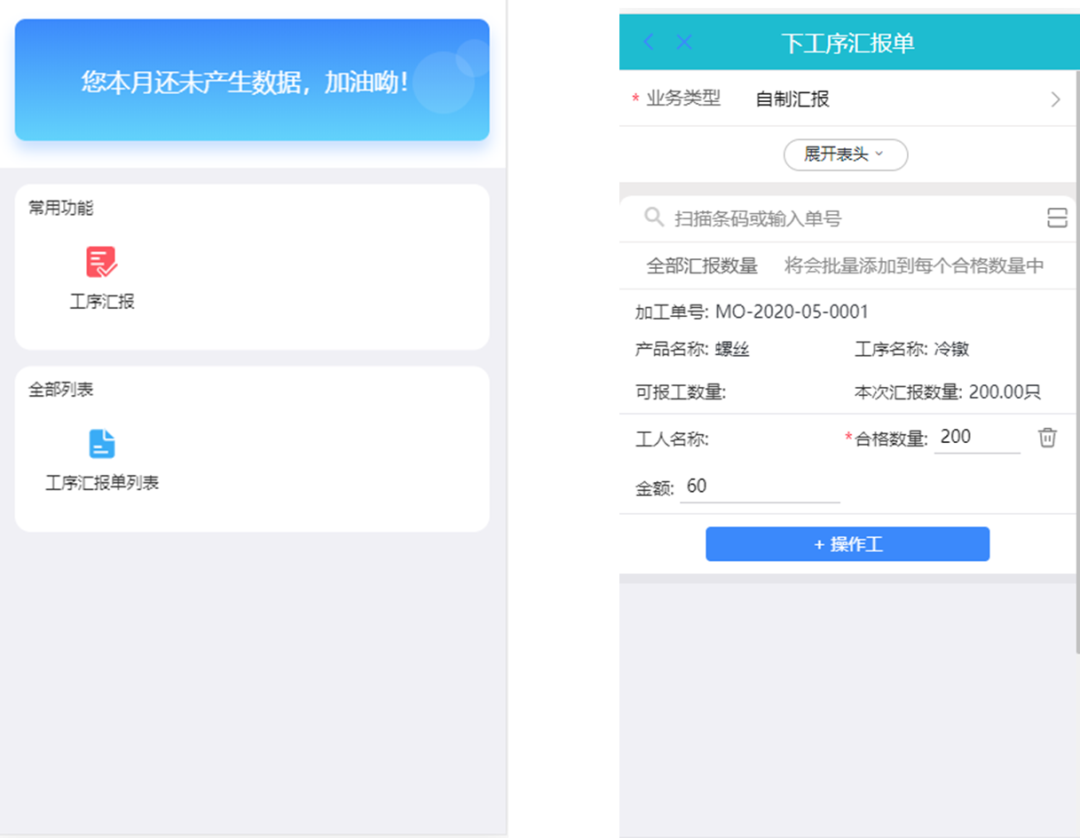Click the magnifier search icon

pos(654,218)
